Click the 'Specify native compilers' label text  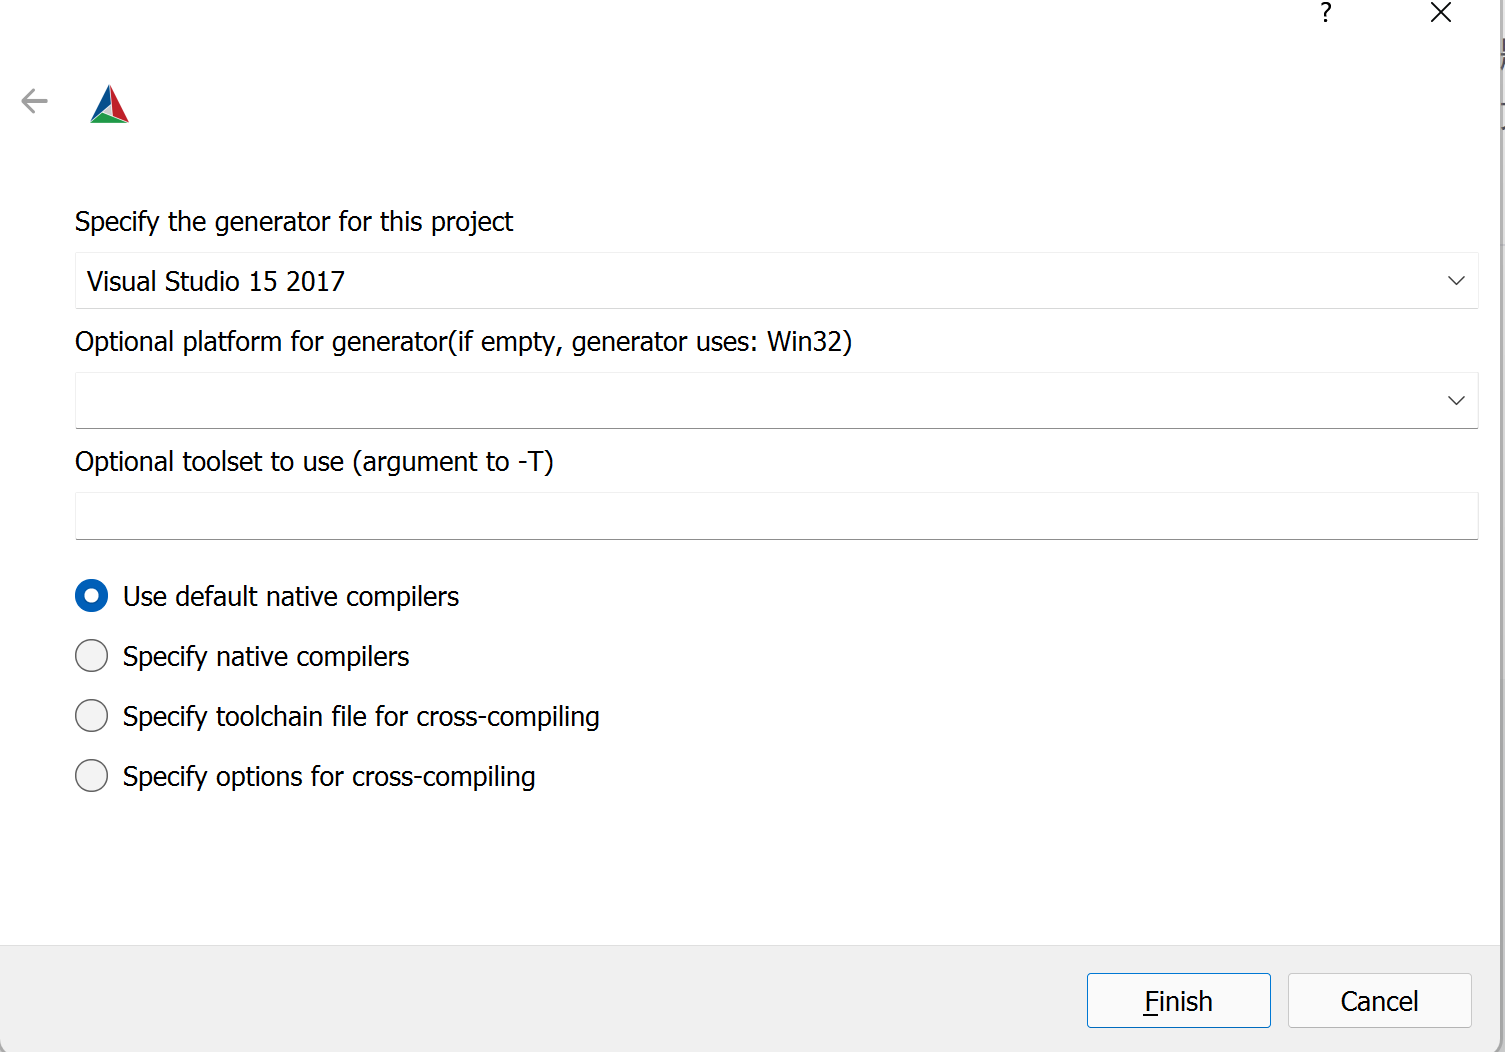point(266,657)
